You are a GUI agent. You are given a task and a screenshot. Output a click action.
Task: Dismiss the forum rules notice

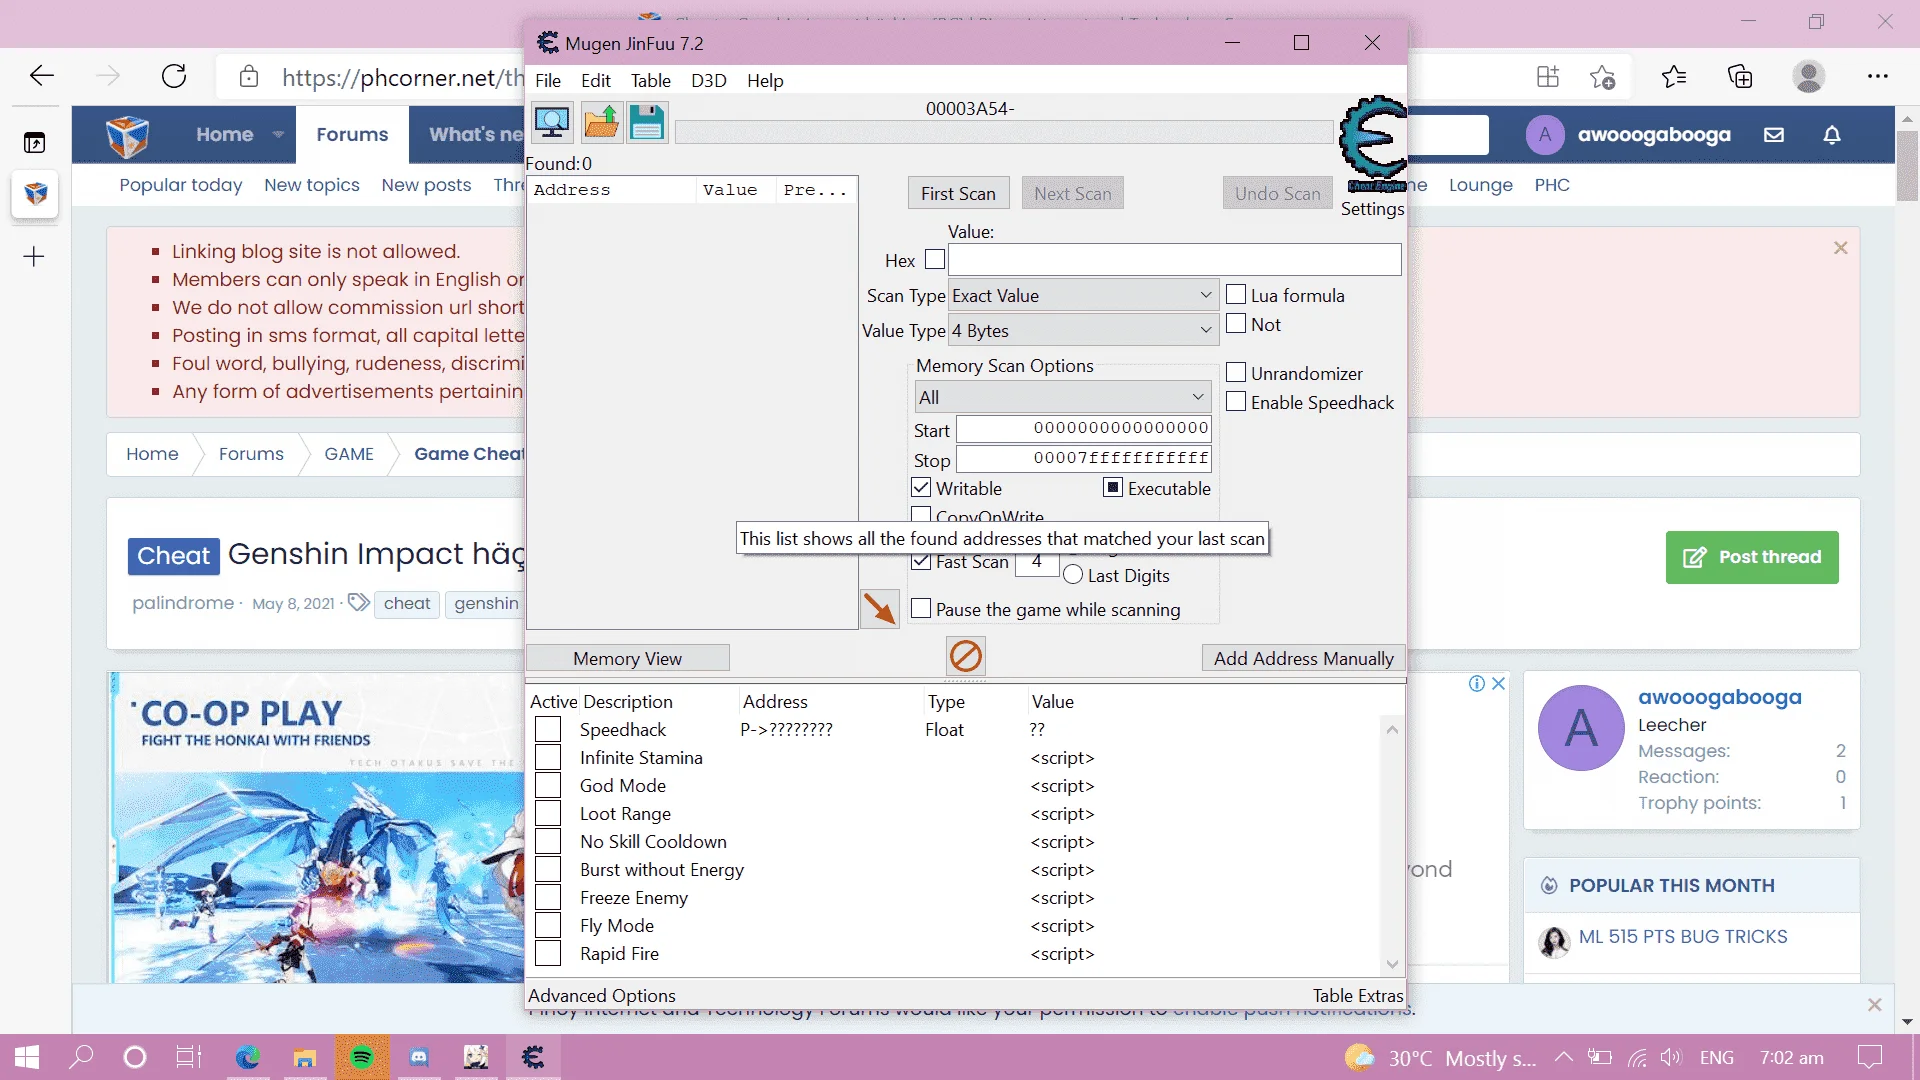click(1840, 248)
